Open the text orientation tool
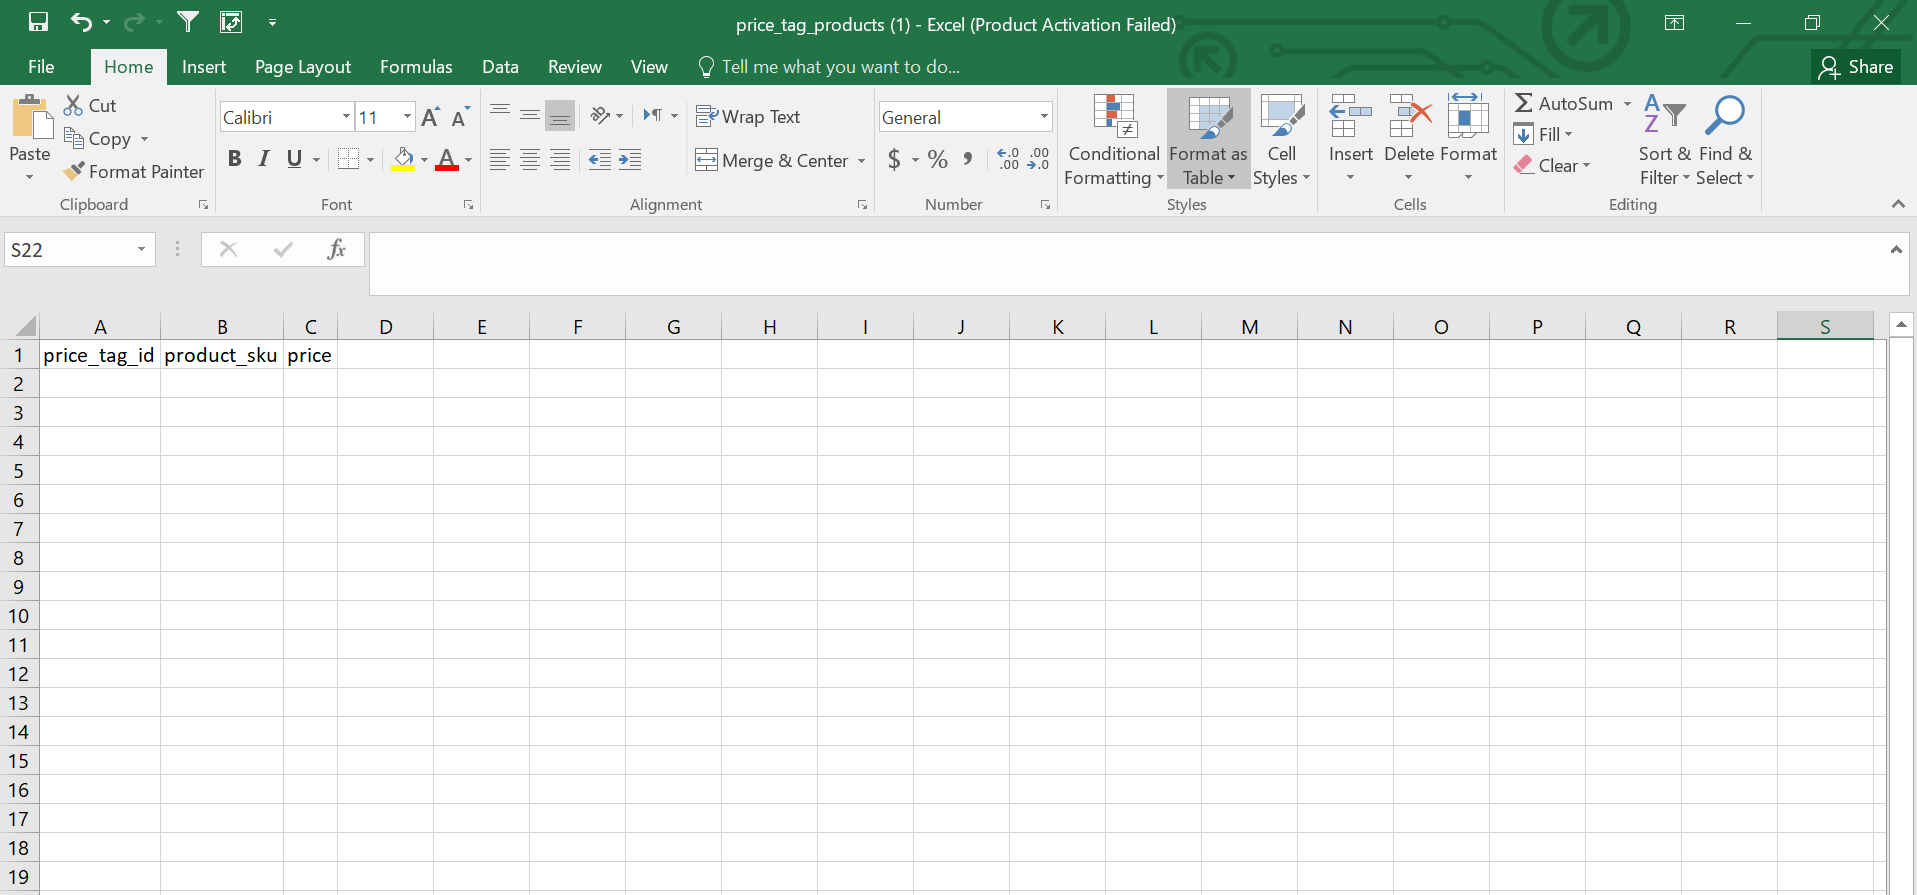Screen dimensions: 1917x895 coord(600,116)
